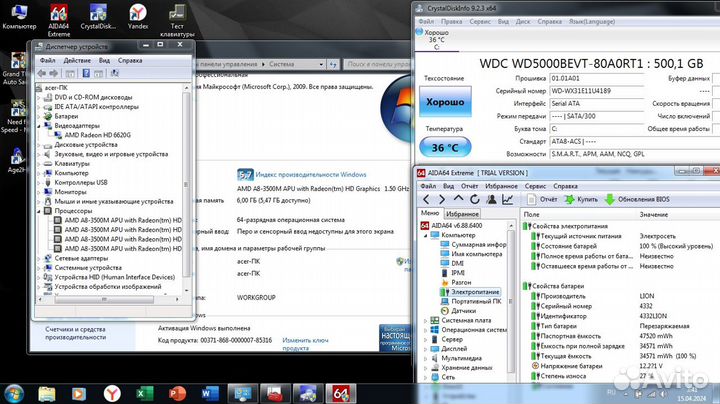
Task: Click the Windows Start button
Action: pyautogui.click(x=13, y=392)
